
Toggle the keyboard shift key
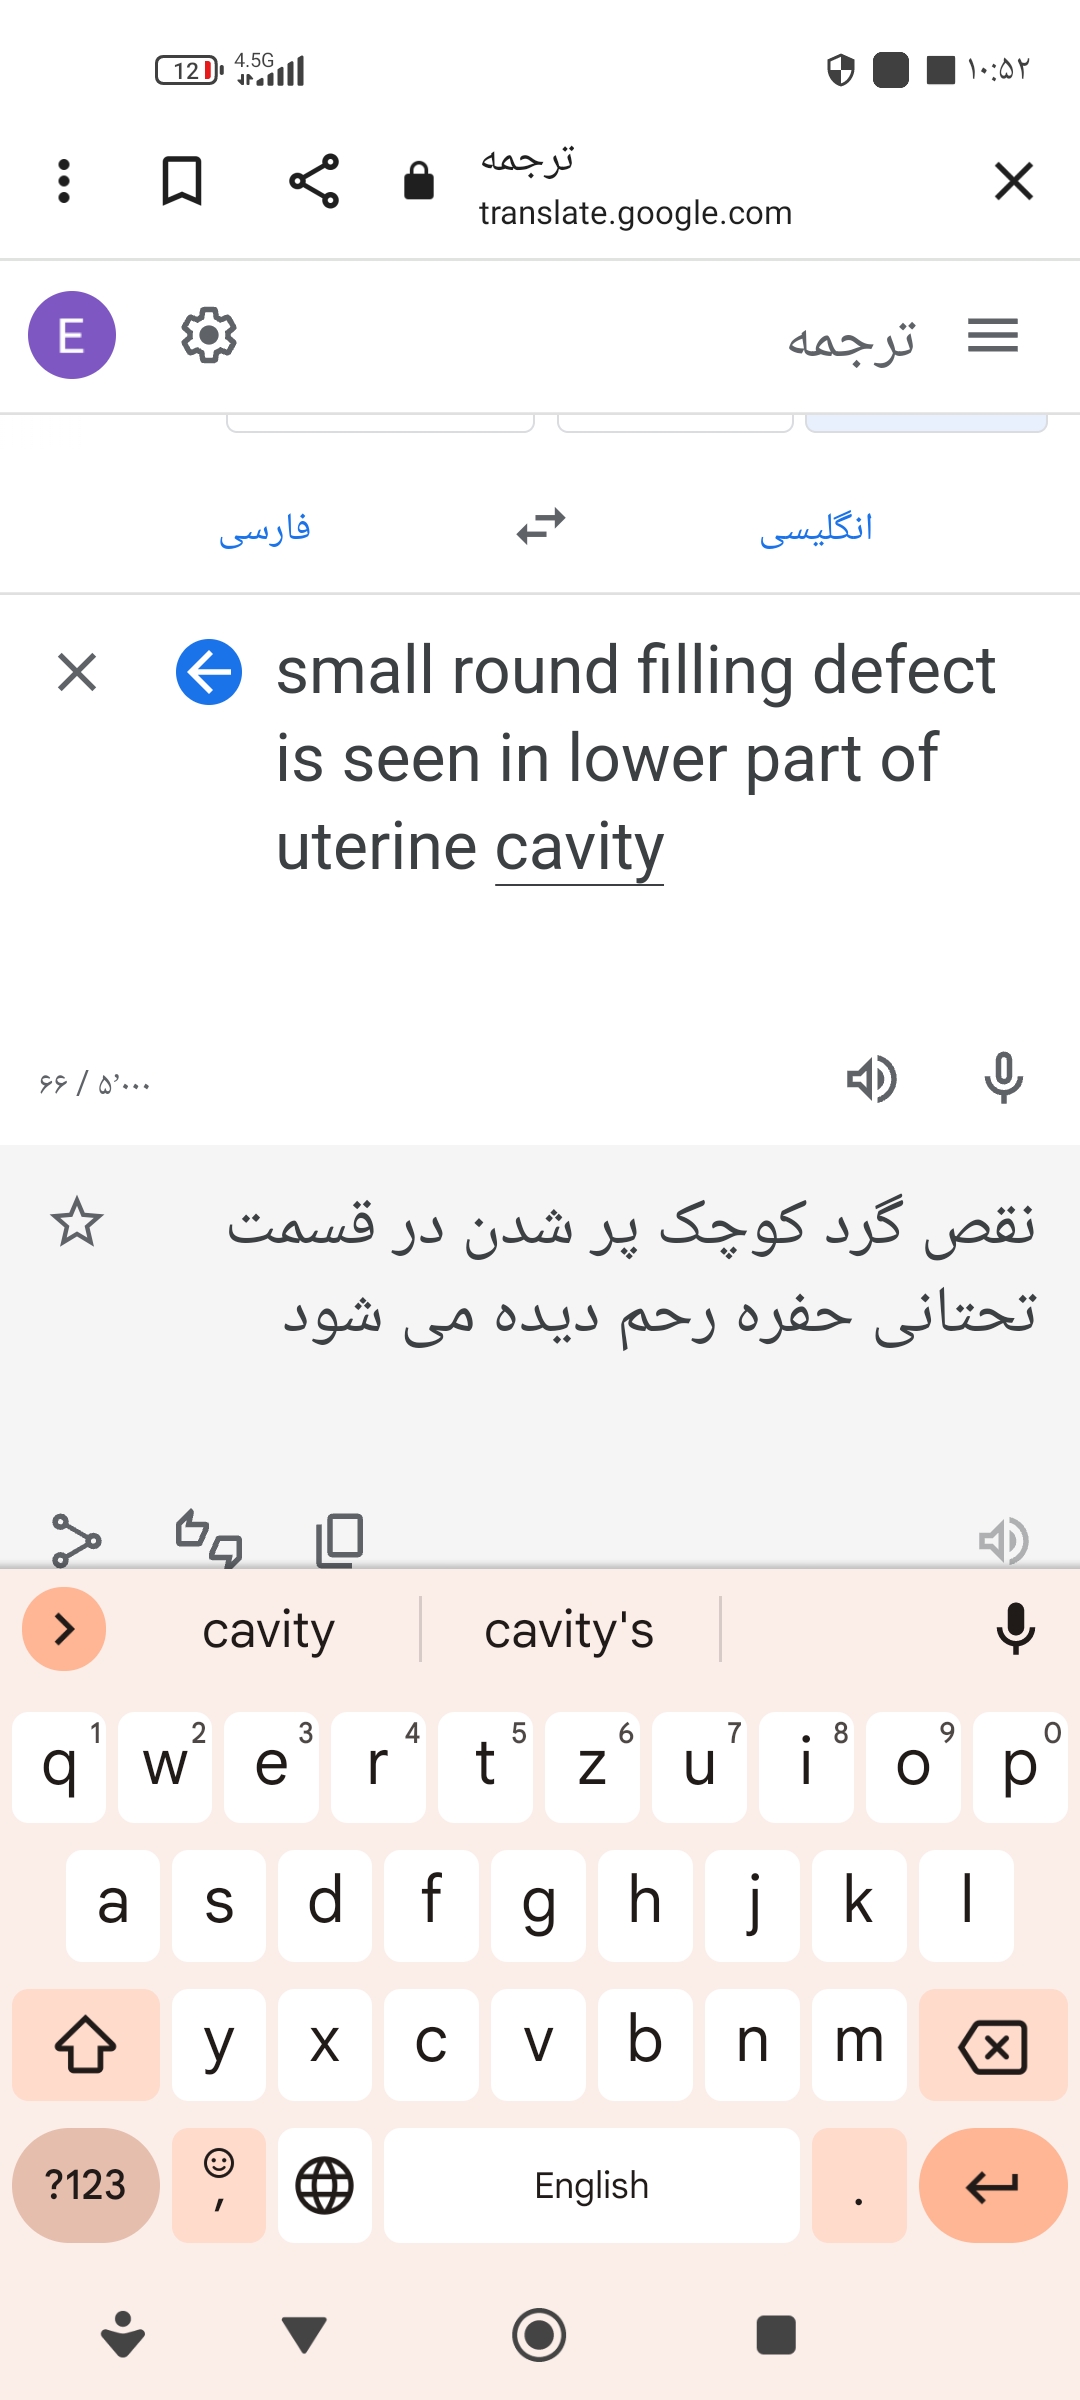pos(86,2044)
